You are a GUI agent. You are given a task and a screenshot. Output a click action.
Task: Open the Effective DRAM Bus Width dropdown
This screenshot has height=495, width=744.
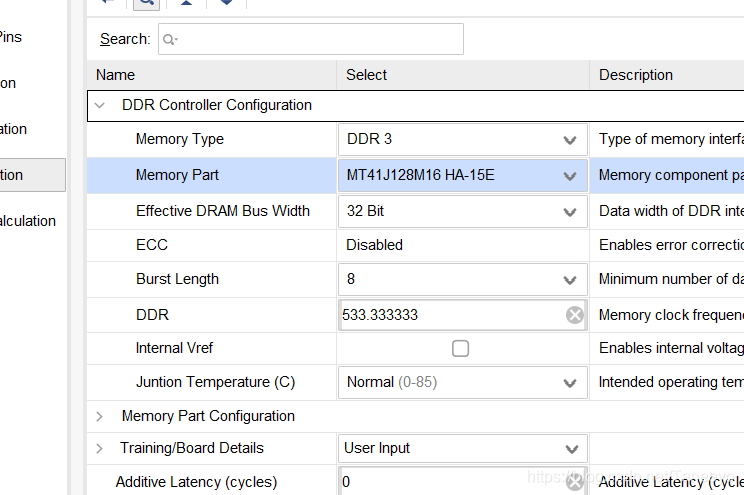click(x=463, y=211)
